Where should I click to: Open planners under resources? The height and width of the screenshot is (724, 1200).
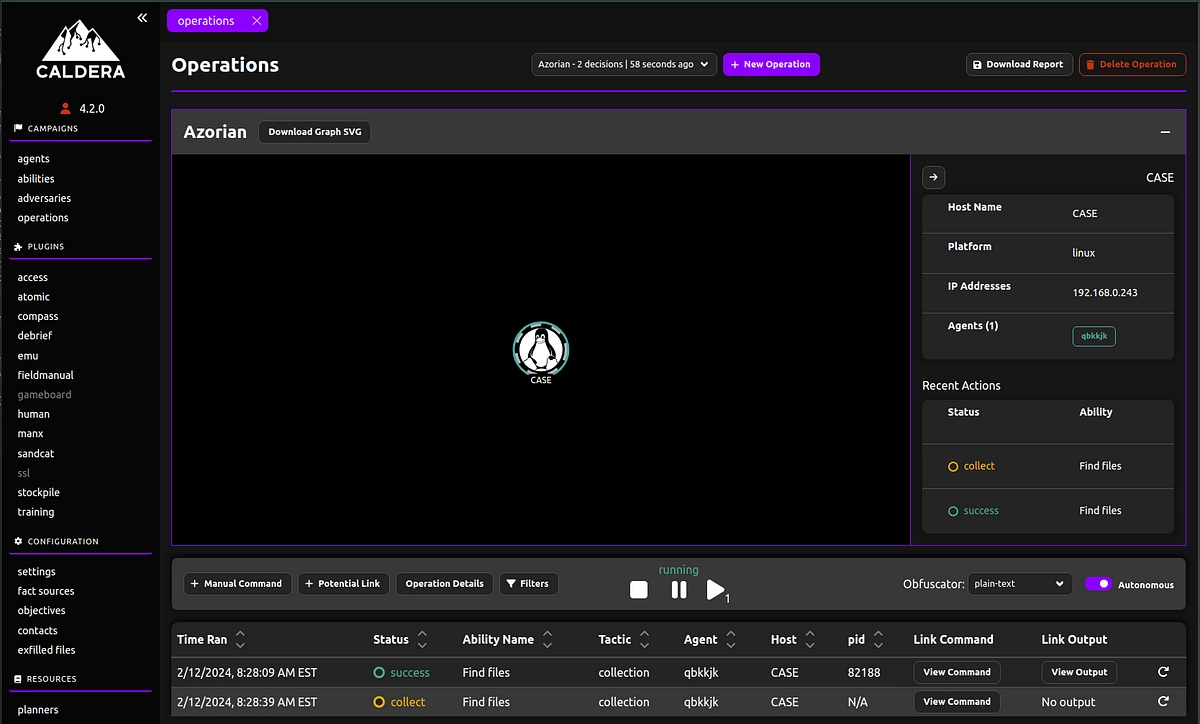click(x=38, y=710)
